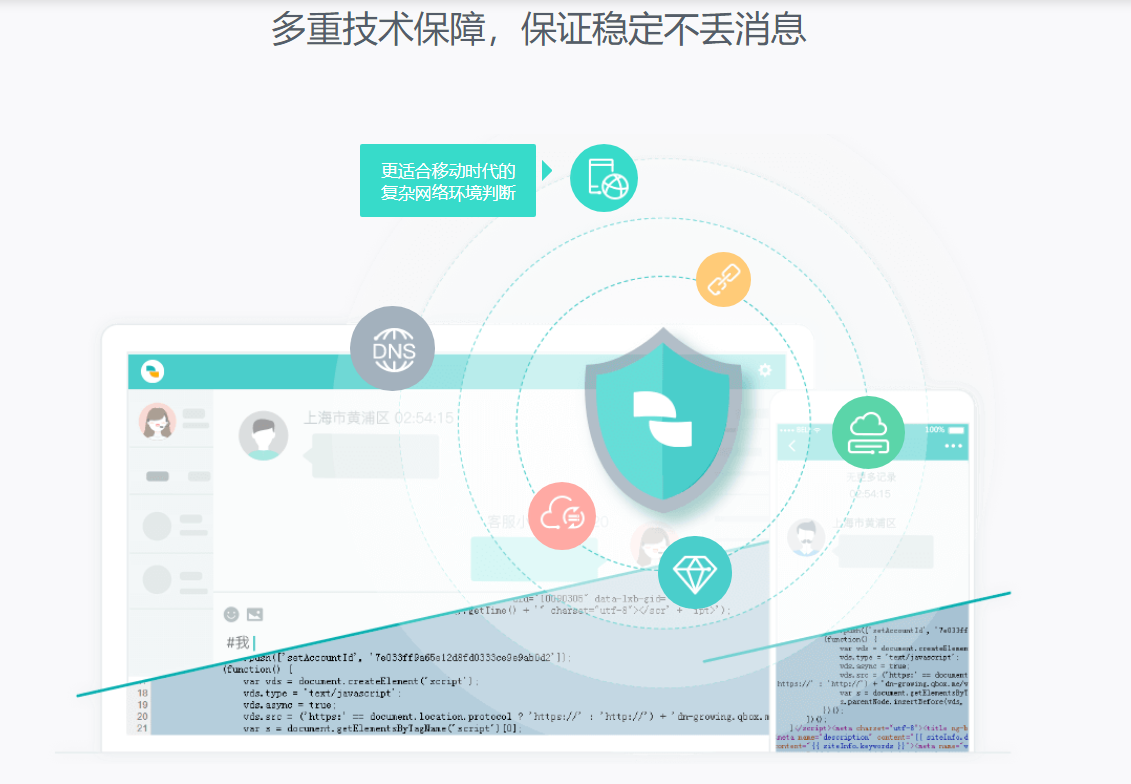This screenshot has height=784, width=1131.
Task: Select the teal diamond icon
Action: (695, 573)
